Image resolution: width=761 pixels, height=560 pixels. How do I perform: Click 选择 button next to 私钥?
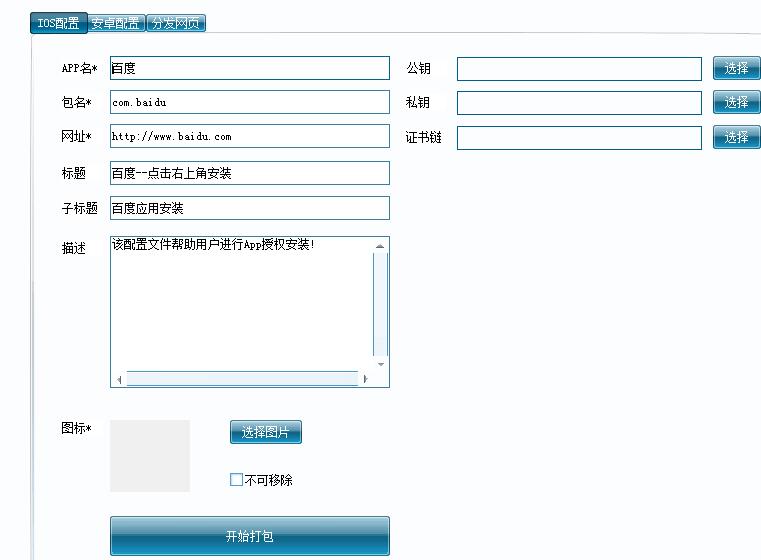[736, 102]
